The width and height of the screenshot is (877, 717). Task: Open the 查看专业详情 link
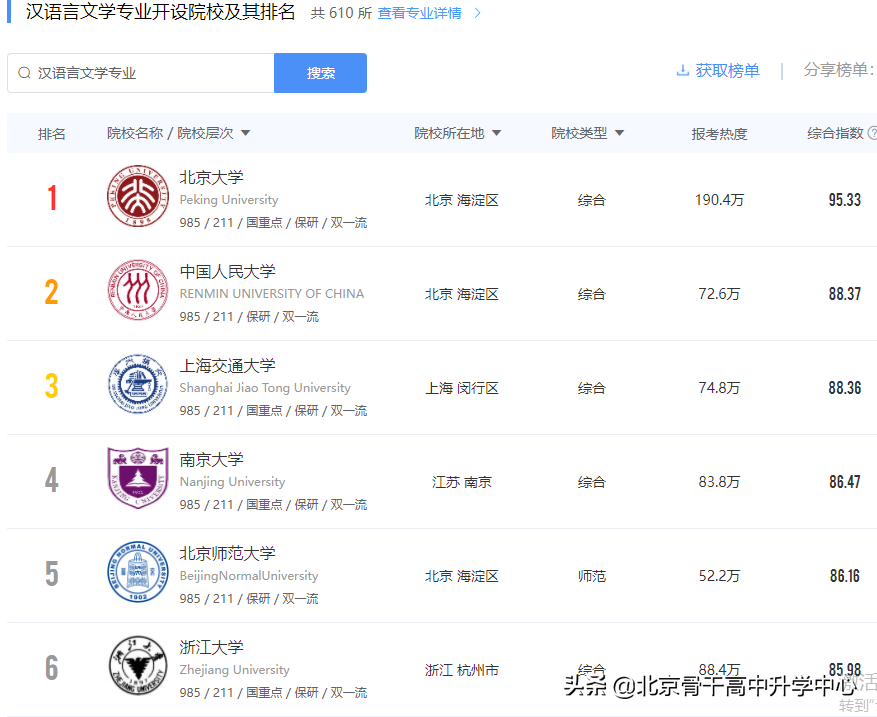tap(419, 14)
